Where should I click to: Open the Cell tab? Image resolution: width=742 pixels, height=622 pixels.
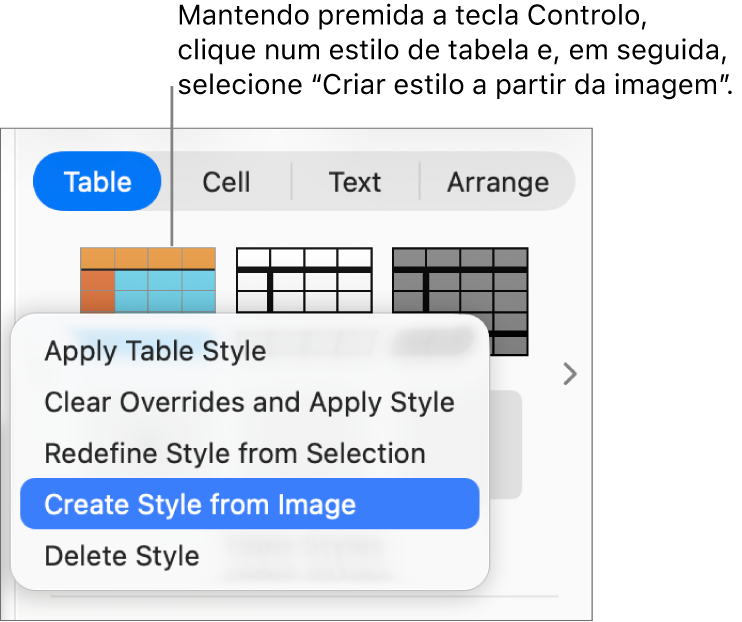(x=226, y=182)
